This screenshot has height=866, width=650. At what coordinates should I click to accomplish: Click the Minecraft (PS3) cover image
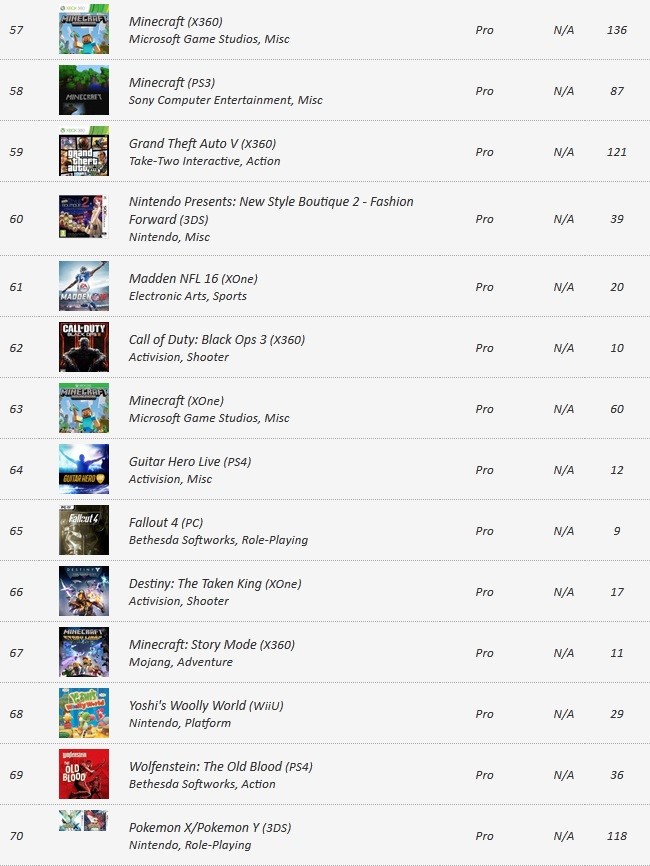84,90
